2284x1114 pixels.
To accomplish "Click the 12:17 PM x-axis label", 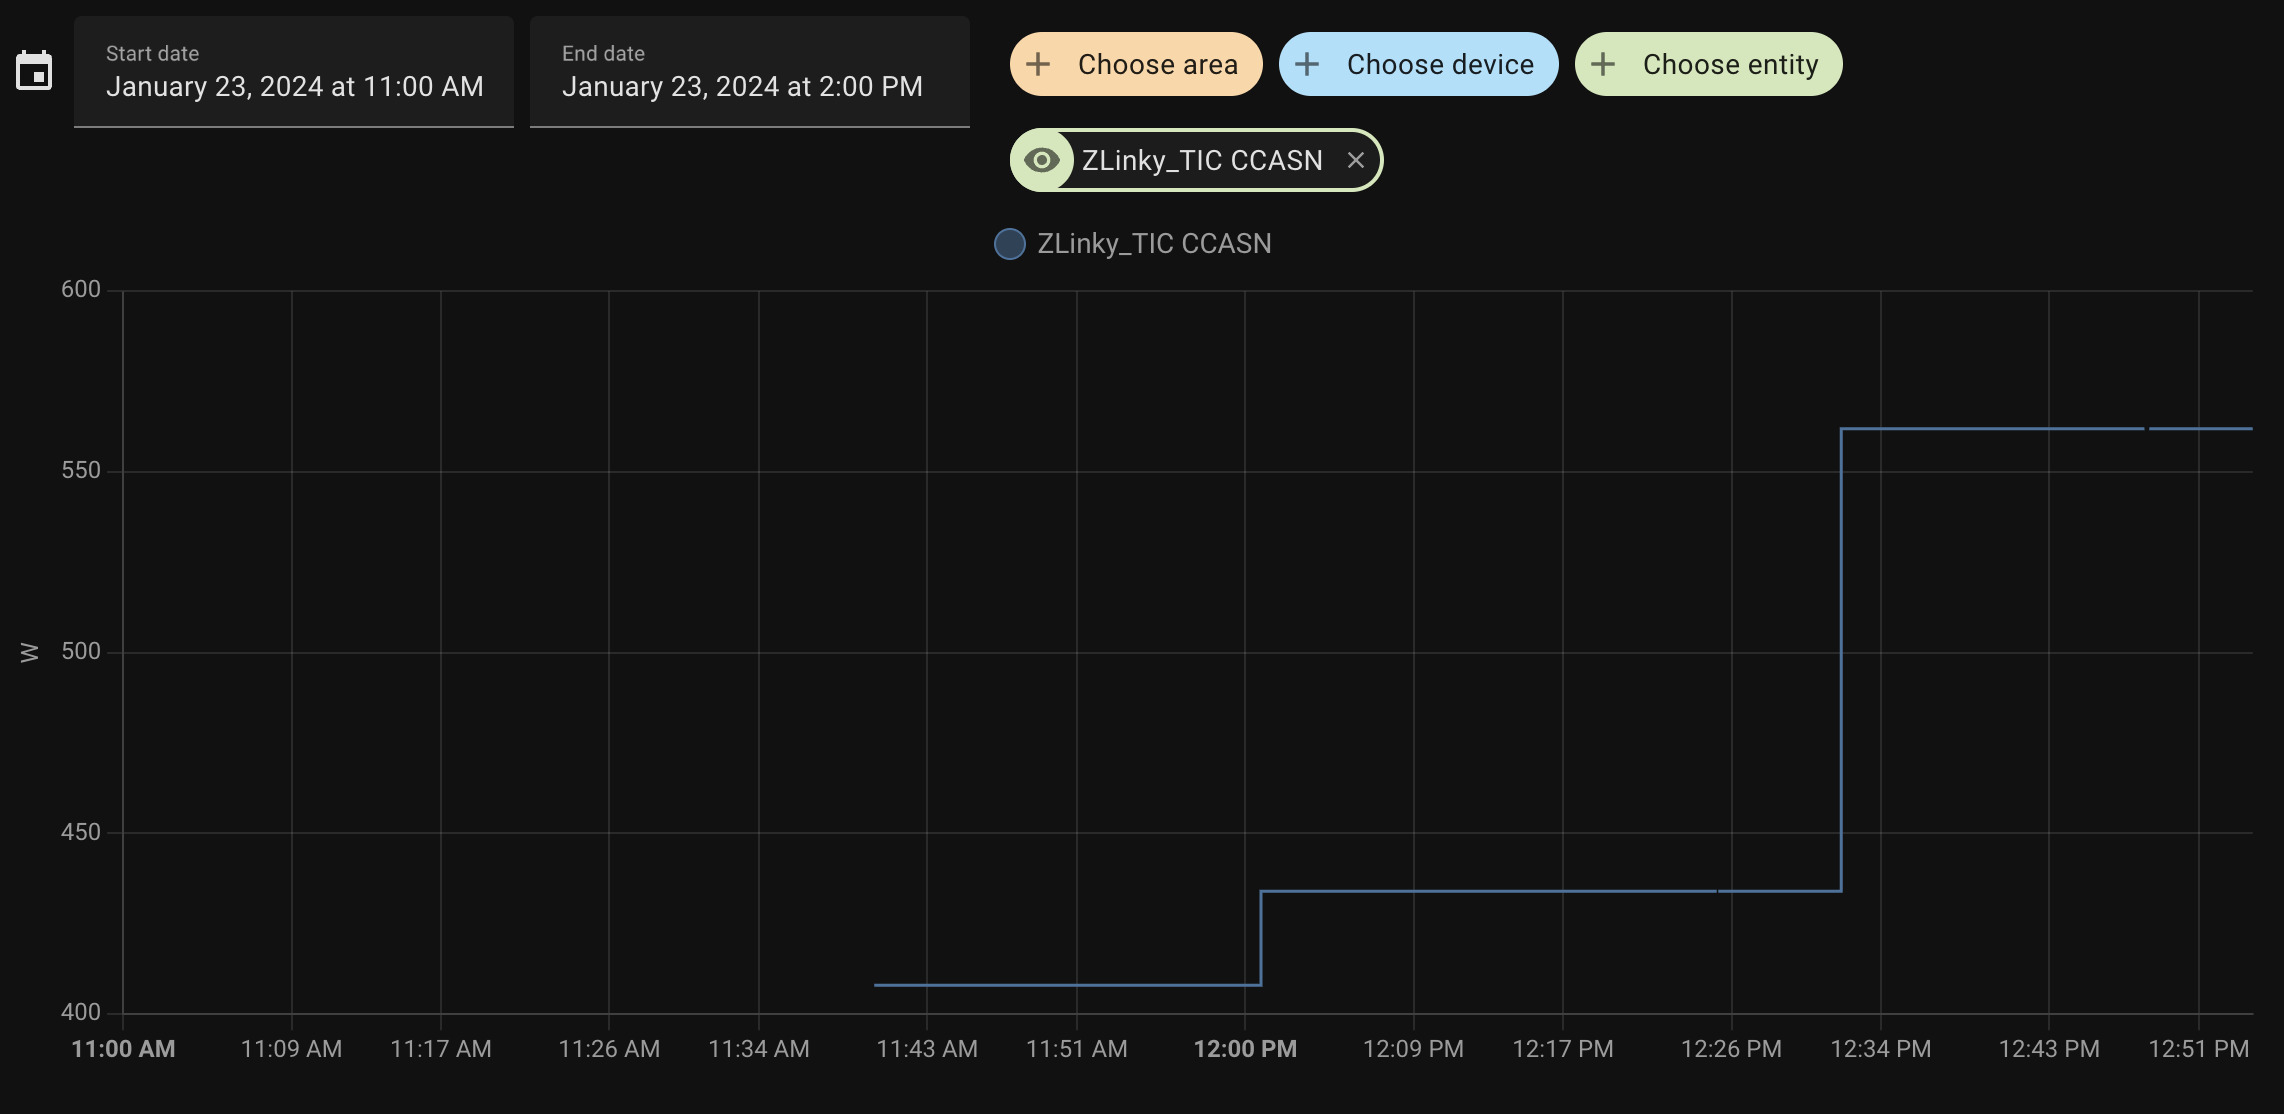I will (1563, 1049).
